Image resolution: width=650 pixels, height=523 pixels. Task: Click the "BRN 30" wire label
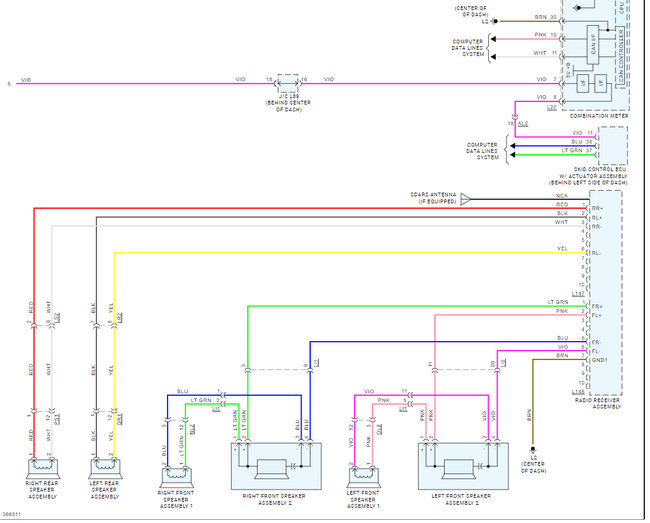pos(546,17)
